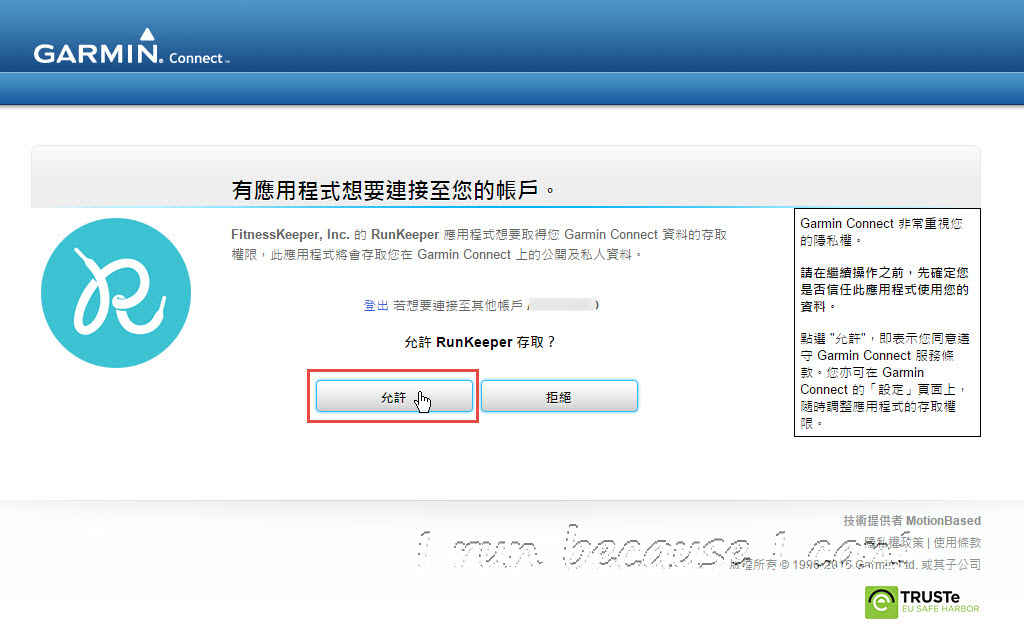1024x642 pixels.
Task: Open the Garmin Connect logo
Action: pos(131,46)
